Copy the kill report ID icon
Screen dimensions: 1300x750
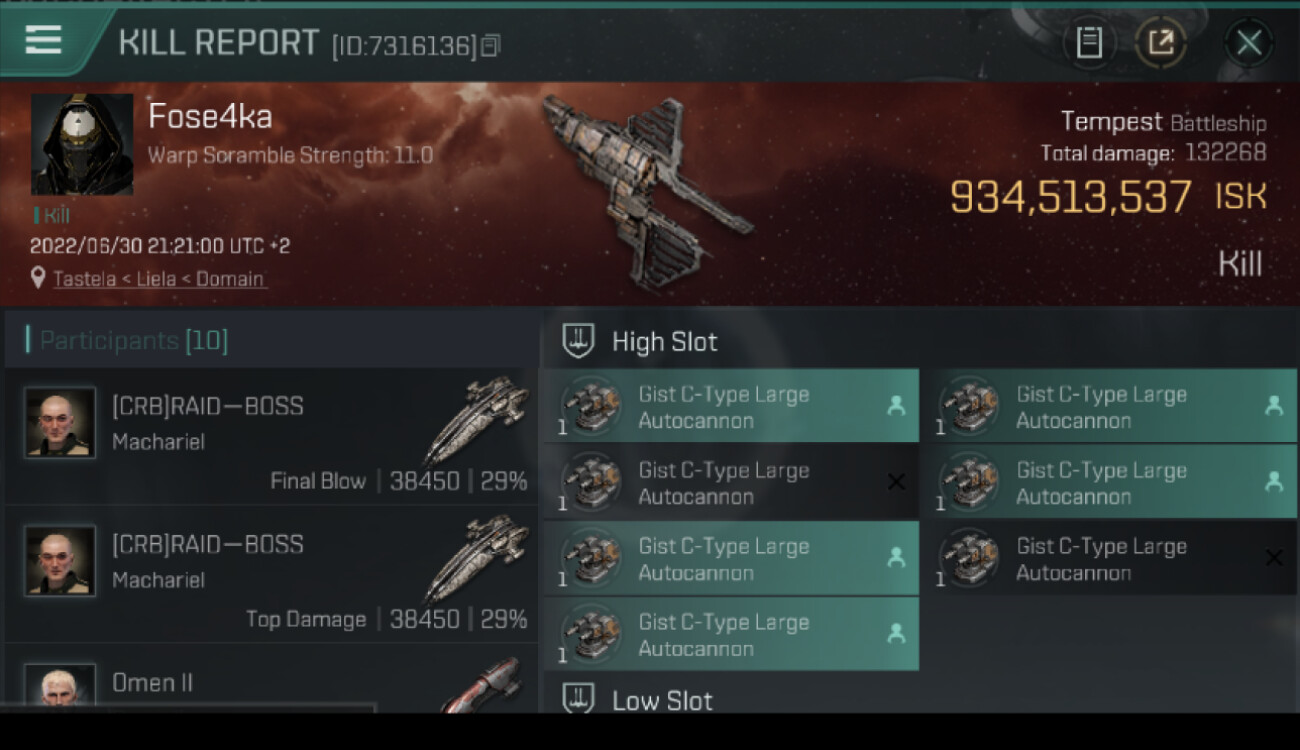490,45
